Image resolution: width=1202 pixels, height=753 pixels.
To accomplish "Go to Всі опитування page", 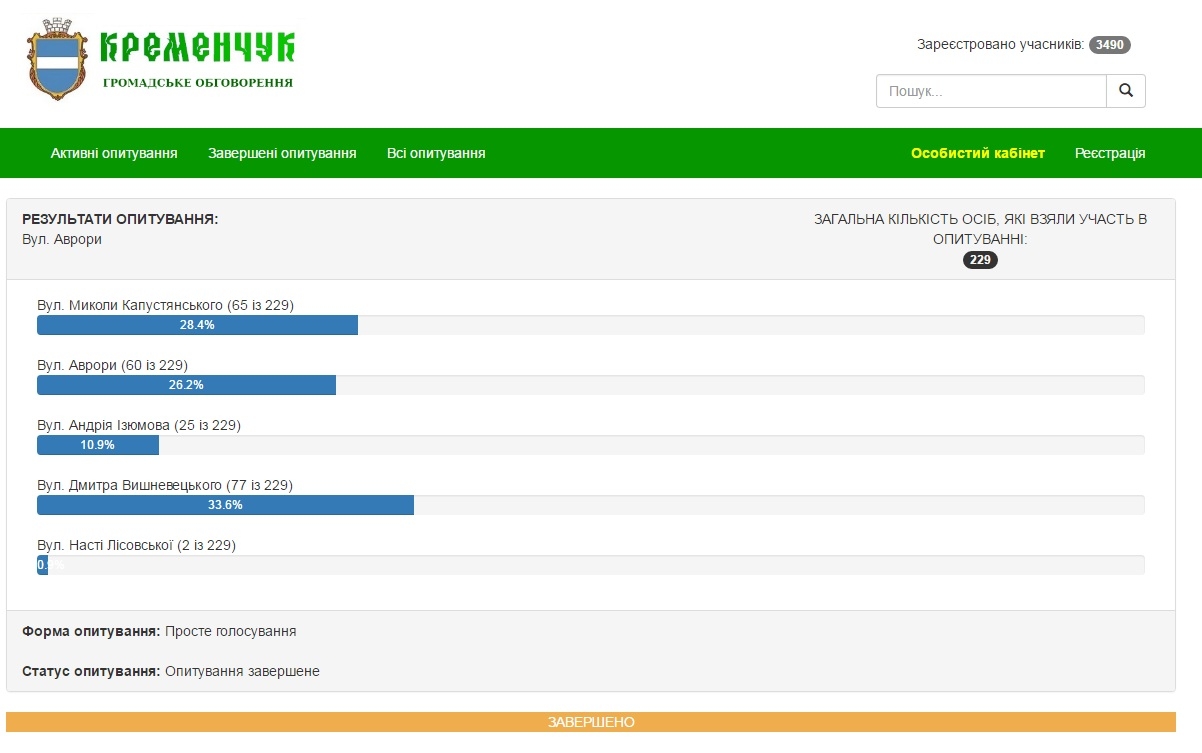I will point(436,153).
